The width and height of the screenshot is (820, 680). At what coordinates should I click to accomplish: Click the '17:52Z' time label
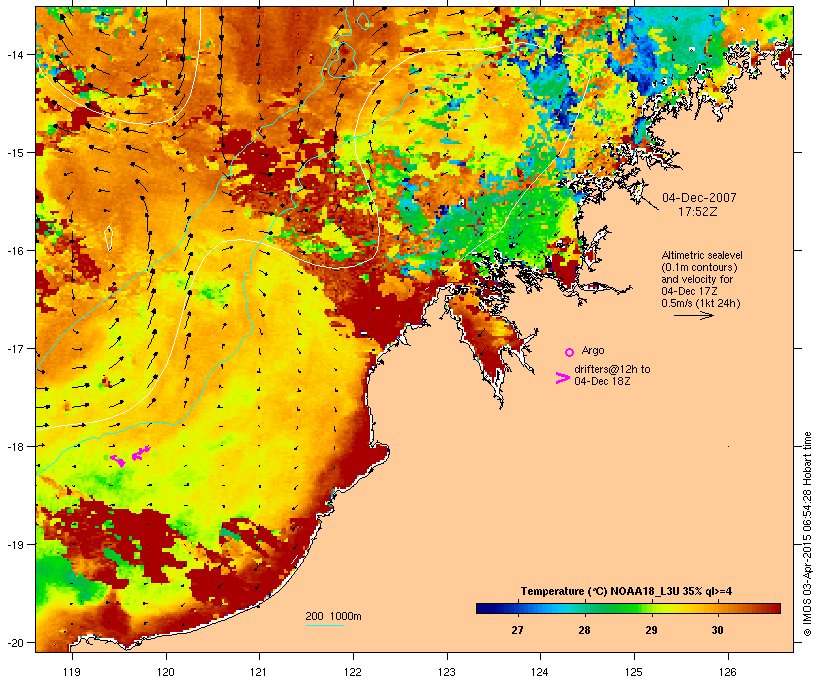tap(698, 212)
